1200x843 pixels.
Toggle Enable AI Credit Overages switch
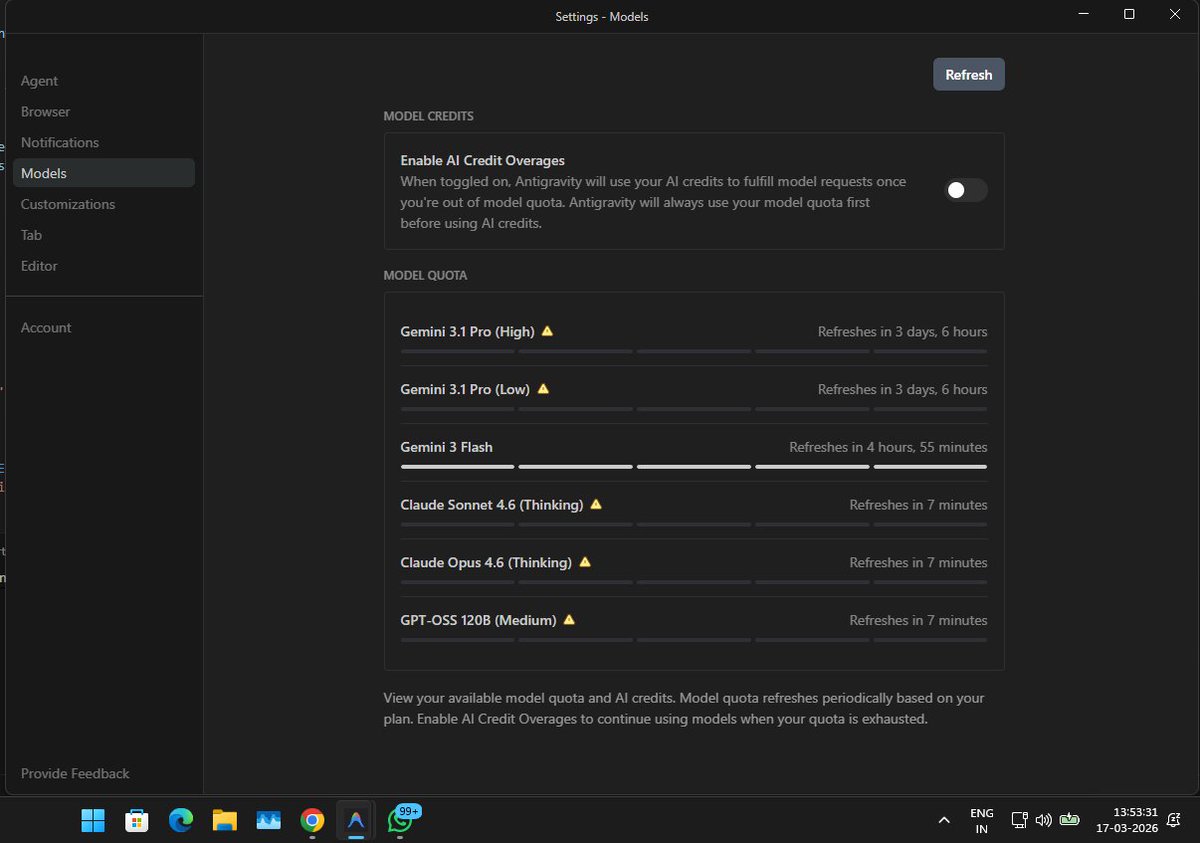click(966, 190)
